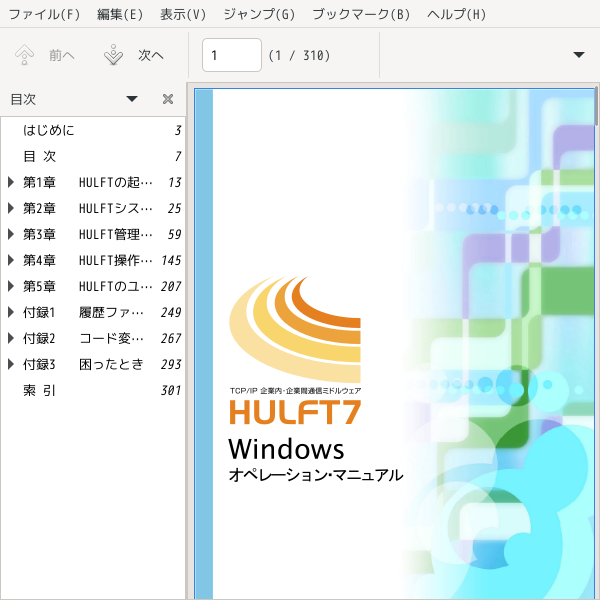Screen dimensions: 600x600
Task: Open the ヘルプ(H) menu
Action: 457,15
